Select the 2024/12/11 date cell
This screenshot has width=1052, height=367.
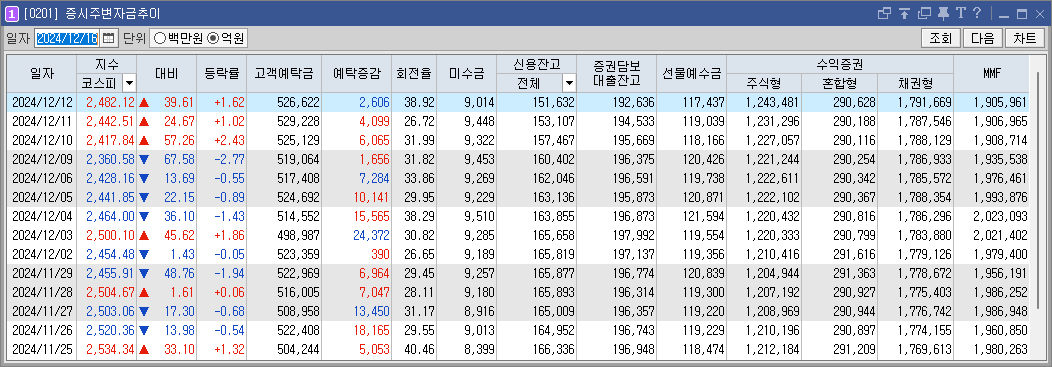(x=42, y=121)
